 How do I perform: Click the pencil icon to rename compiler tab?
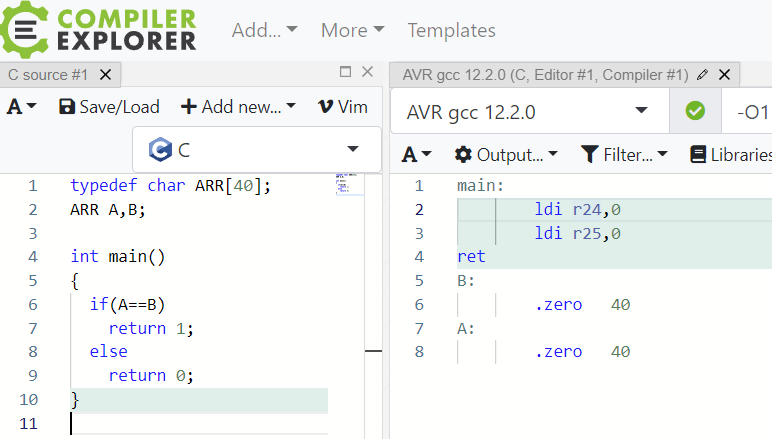point(702,74)
